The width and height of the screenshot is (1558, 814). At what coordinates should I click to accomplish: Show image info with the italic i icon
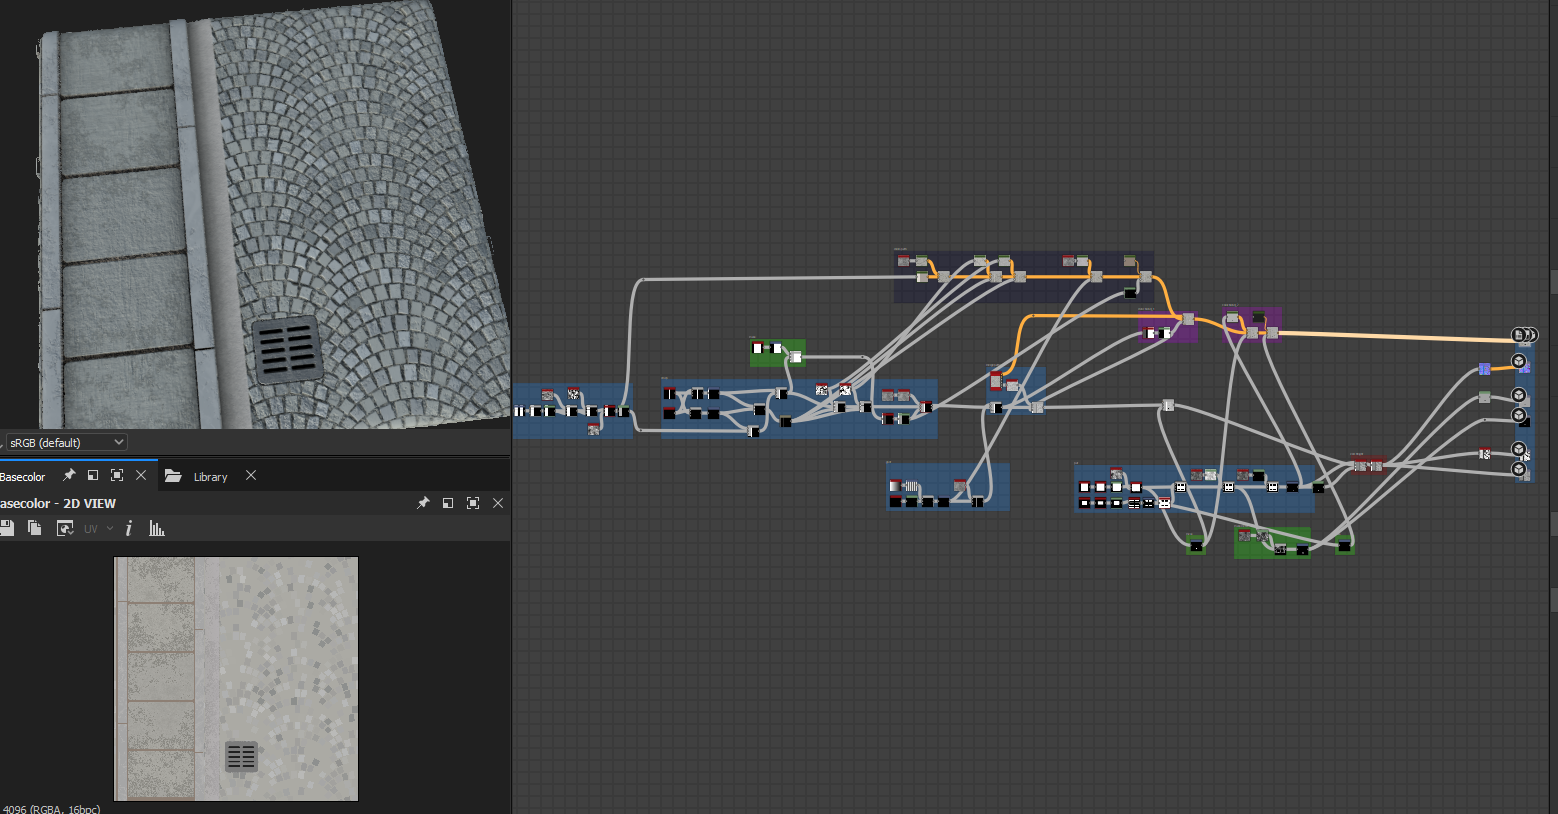(129, 528)
